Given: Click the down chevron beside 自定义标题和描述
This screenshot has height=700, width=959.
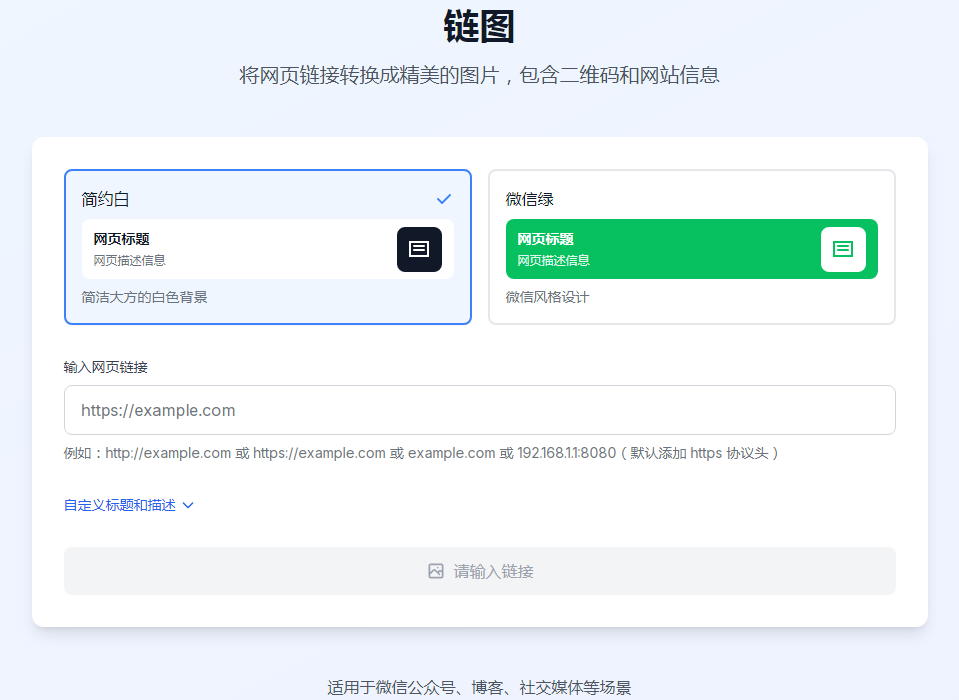Looking at the screenshot, I should 189,506.
